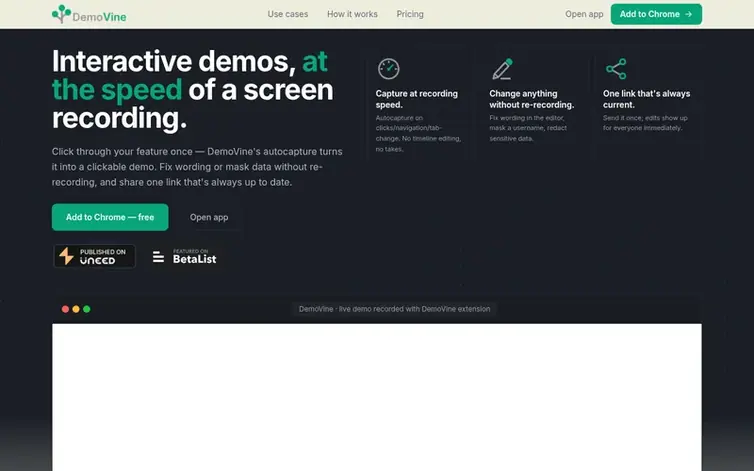The height and width of the screenshot is (471, 754).
Task: Click the 'Send it once' description text
Action: coord(645,123)
